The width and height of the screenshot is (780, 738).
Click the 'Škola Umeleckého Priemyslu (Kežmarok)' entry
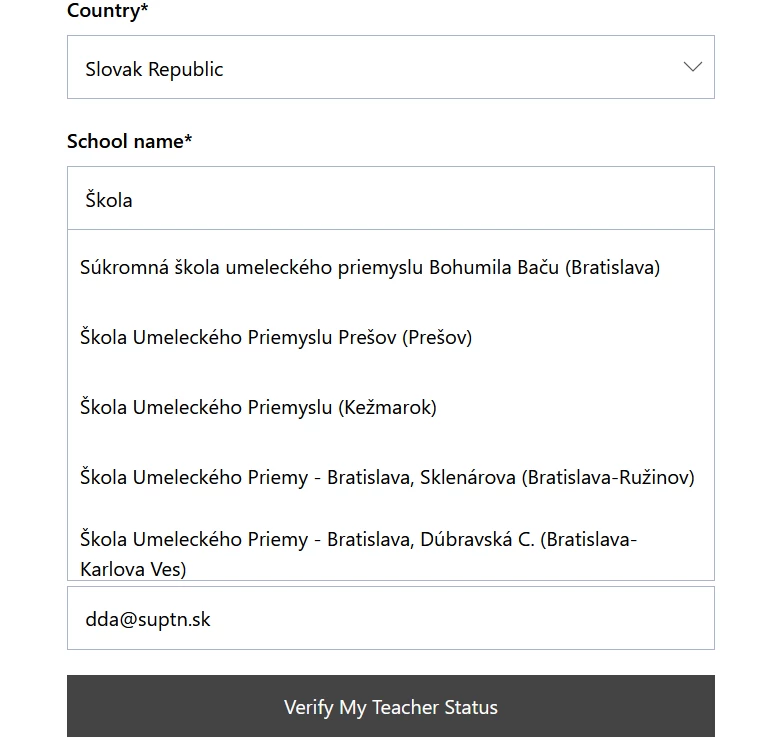pos(258,407)
